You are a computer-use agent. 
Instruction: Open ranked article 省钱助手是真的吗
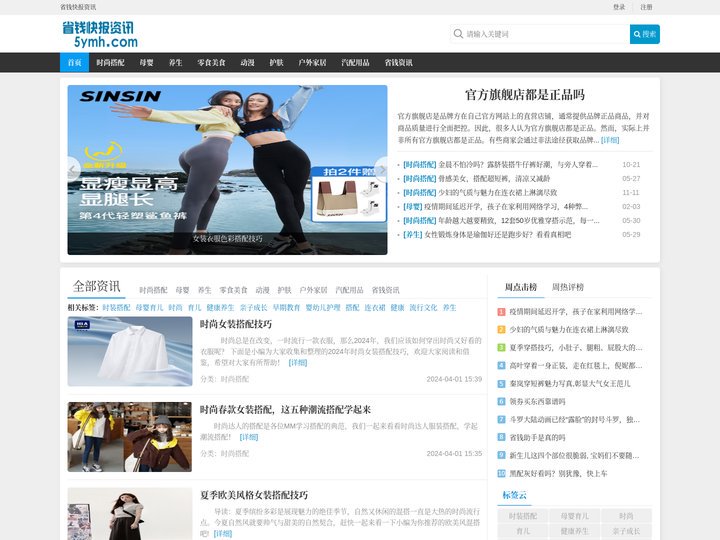click(537, 438)
